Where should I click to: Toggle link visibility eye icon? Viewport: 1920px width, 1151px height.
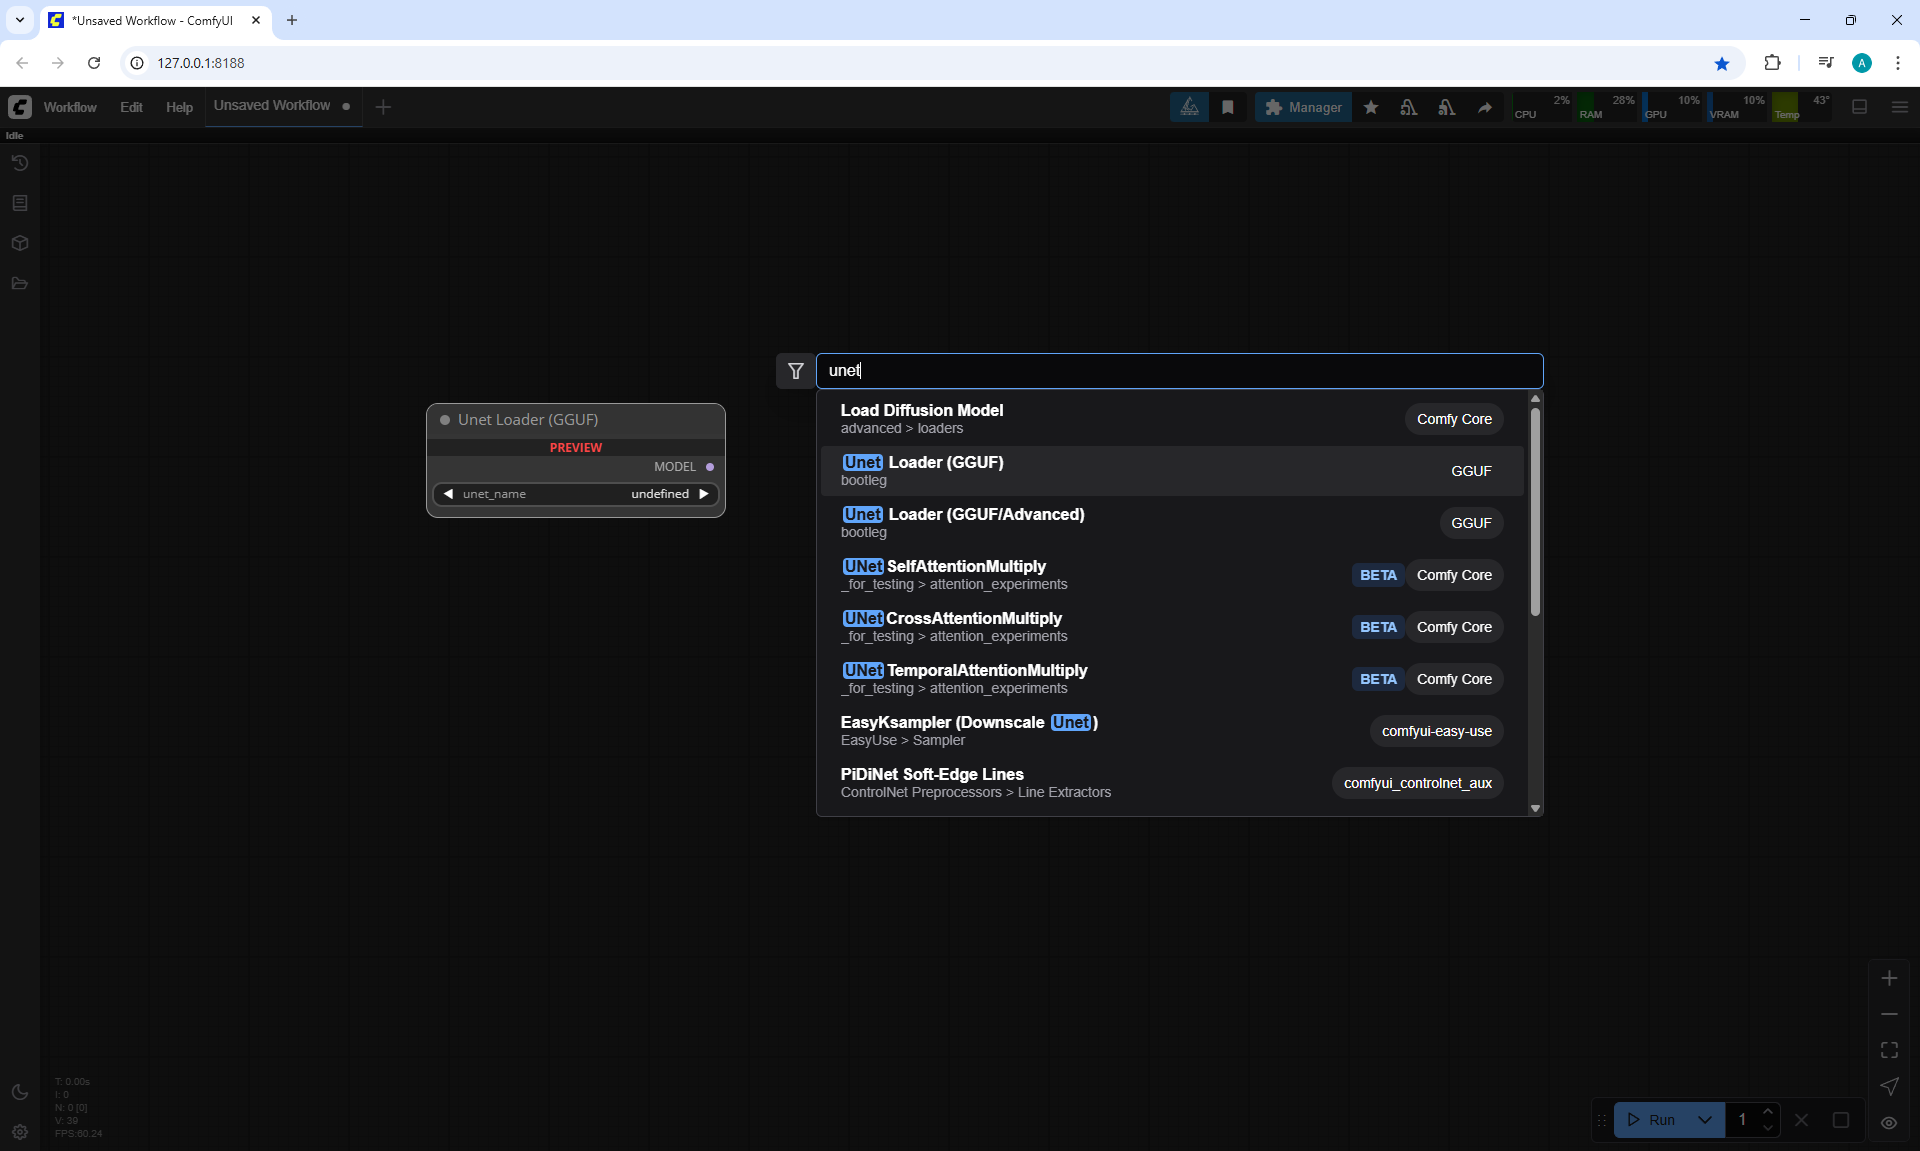1889,1123
